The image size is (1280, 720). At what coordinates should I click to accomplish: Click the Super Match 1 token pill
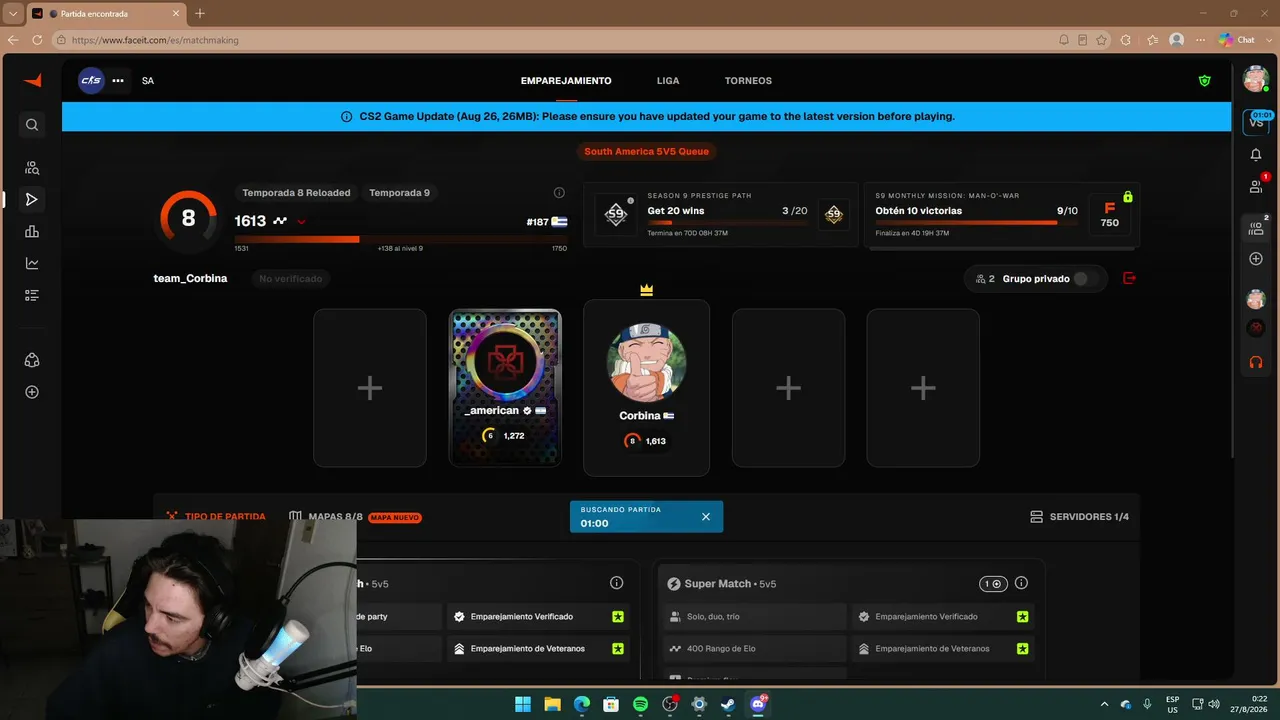[x=993, y=584]
